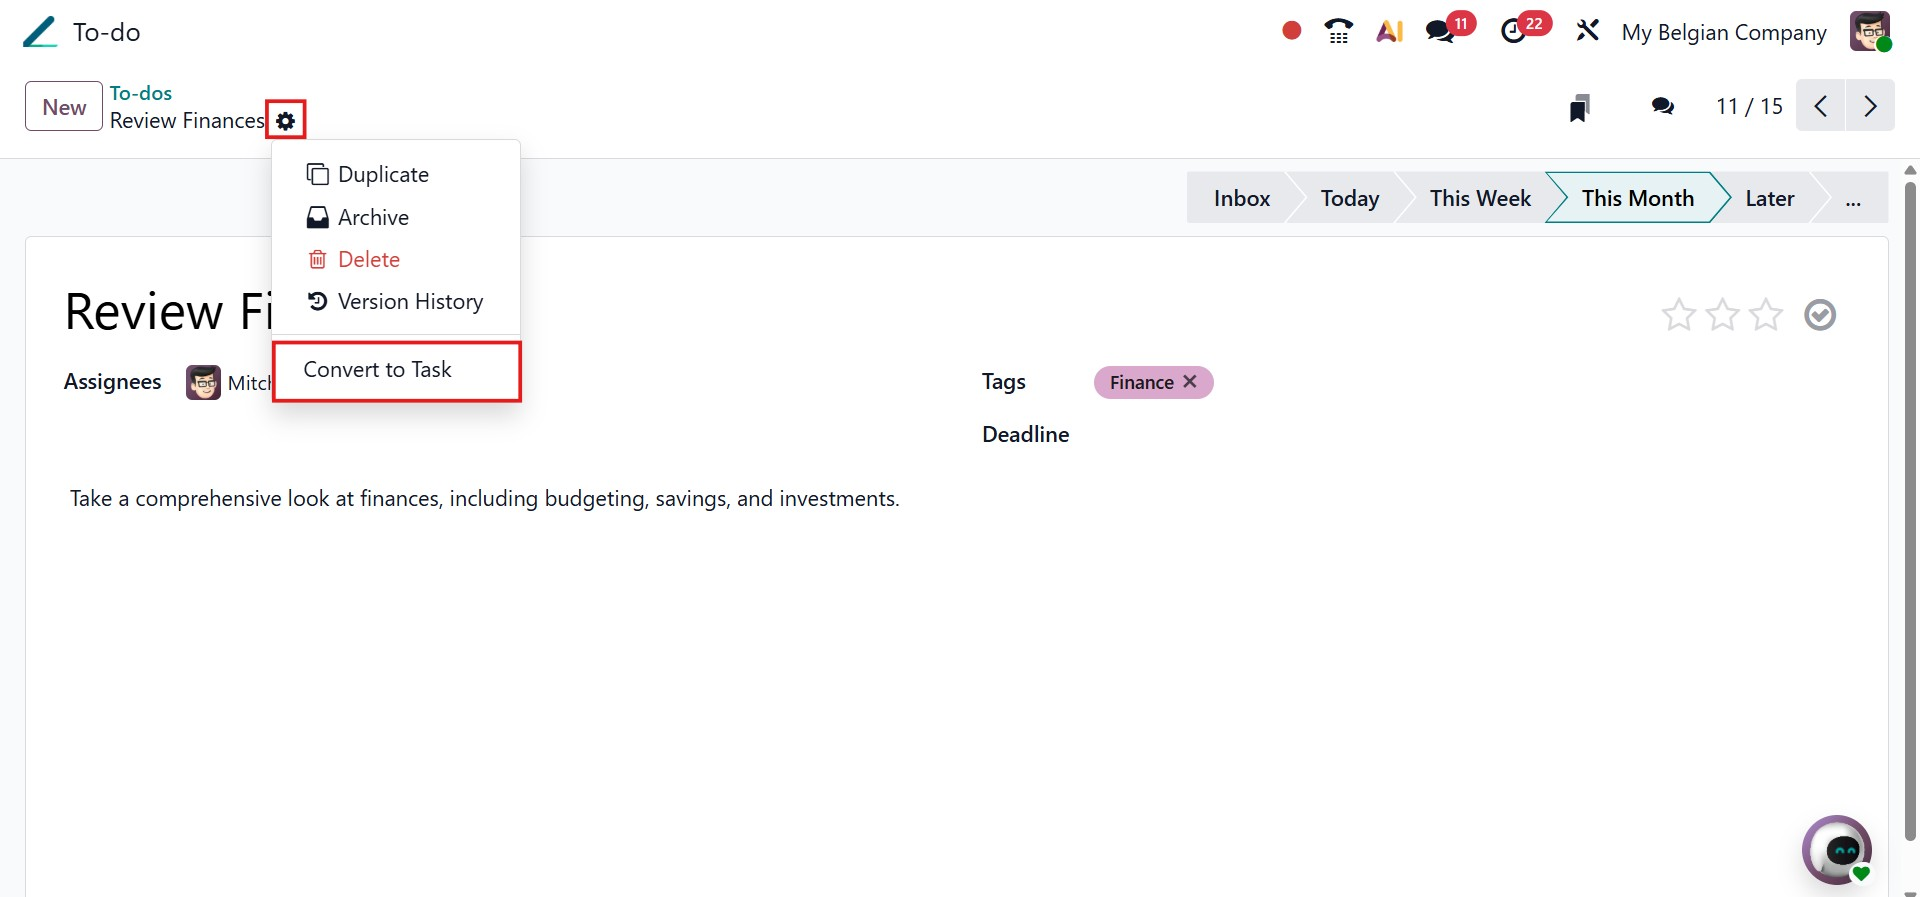Open the chatter comments icon
The image size is (1920, 897).
(1663, 106)
